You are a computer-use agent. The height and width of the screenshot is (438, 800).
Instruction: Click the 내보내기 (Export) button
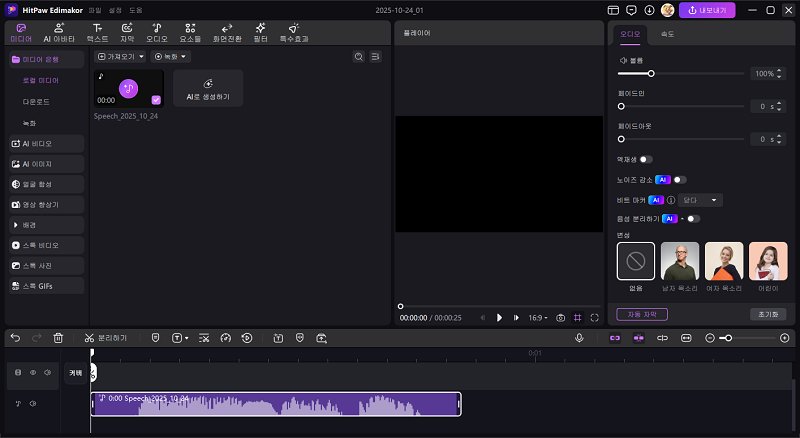(x=707, y=10)
